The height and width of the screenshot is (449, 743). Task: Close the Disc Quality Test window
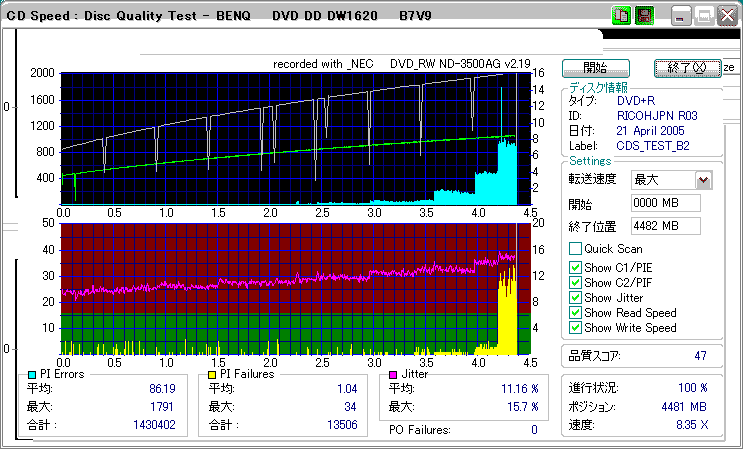coord(726,16)
